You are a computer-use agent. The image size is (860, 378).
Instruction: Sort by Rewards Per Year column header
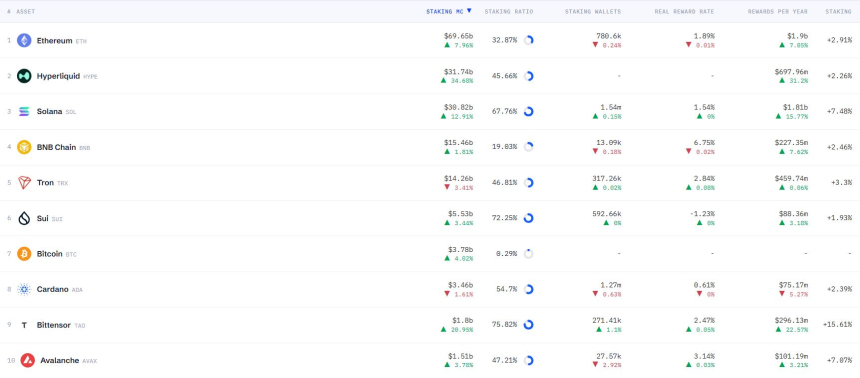(778, 12)
